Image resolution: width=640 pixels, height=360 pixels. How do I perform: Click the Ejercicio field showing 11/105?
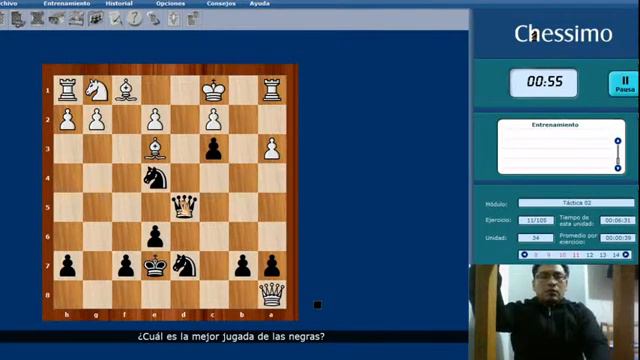(x=536, y=220)
